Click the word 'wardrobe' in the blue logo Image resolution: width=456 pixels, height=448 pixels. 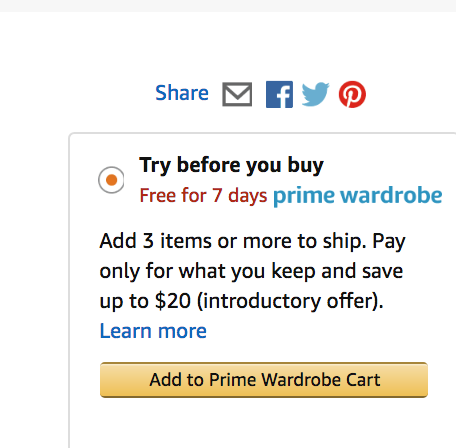[391, 195]
